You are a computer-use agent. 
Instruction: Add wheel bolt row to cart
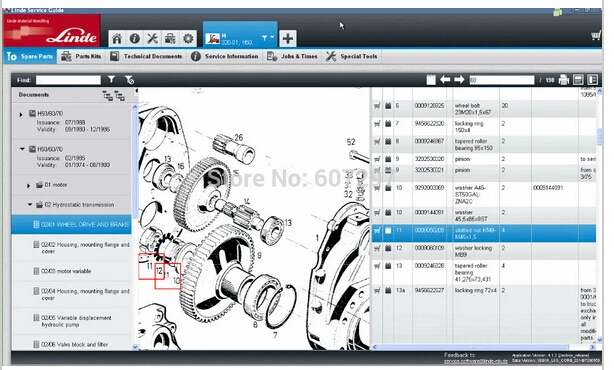click(x=377, y=106)
